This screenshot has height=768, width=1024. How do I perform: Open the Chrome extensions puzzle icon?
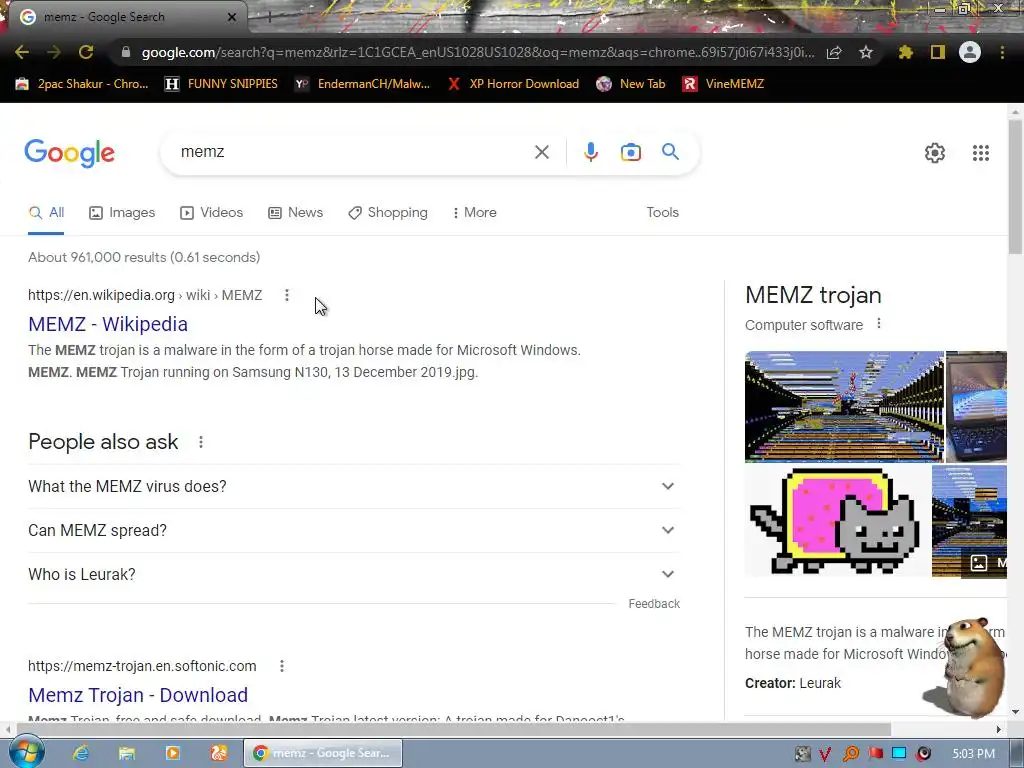tap(905, 52)
